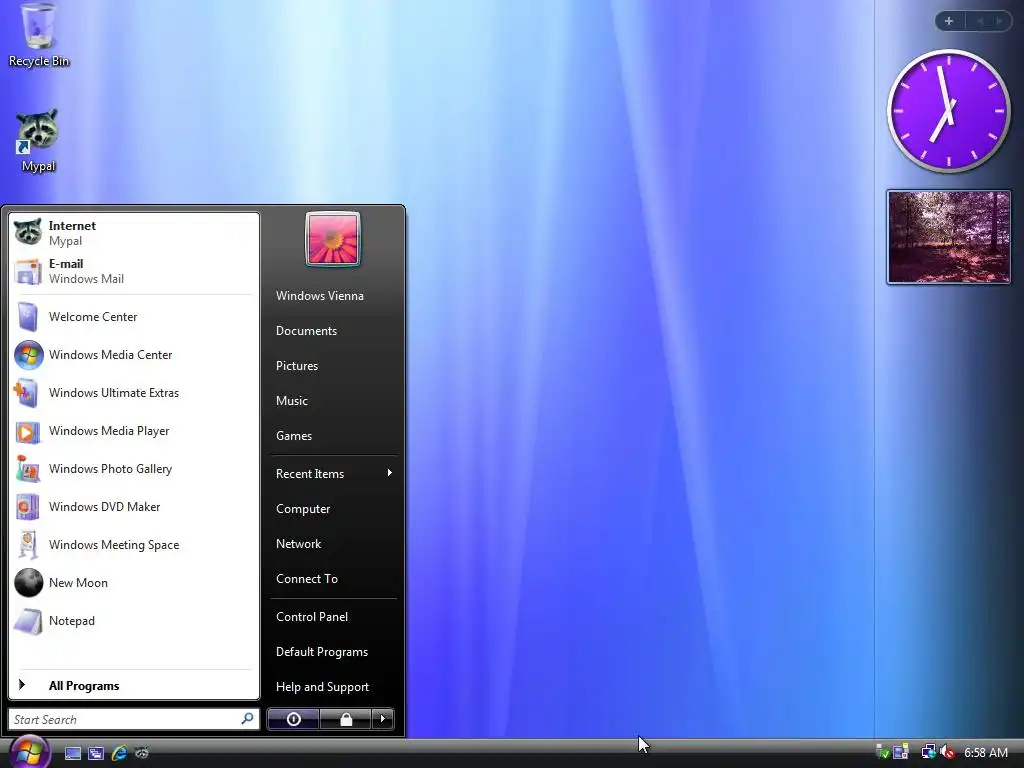Image resolution: width=1024 pixels, height=768 pixels.
Task: Open Documents from the start menu
Action: tap(333, 331)
